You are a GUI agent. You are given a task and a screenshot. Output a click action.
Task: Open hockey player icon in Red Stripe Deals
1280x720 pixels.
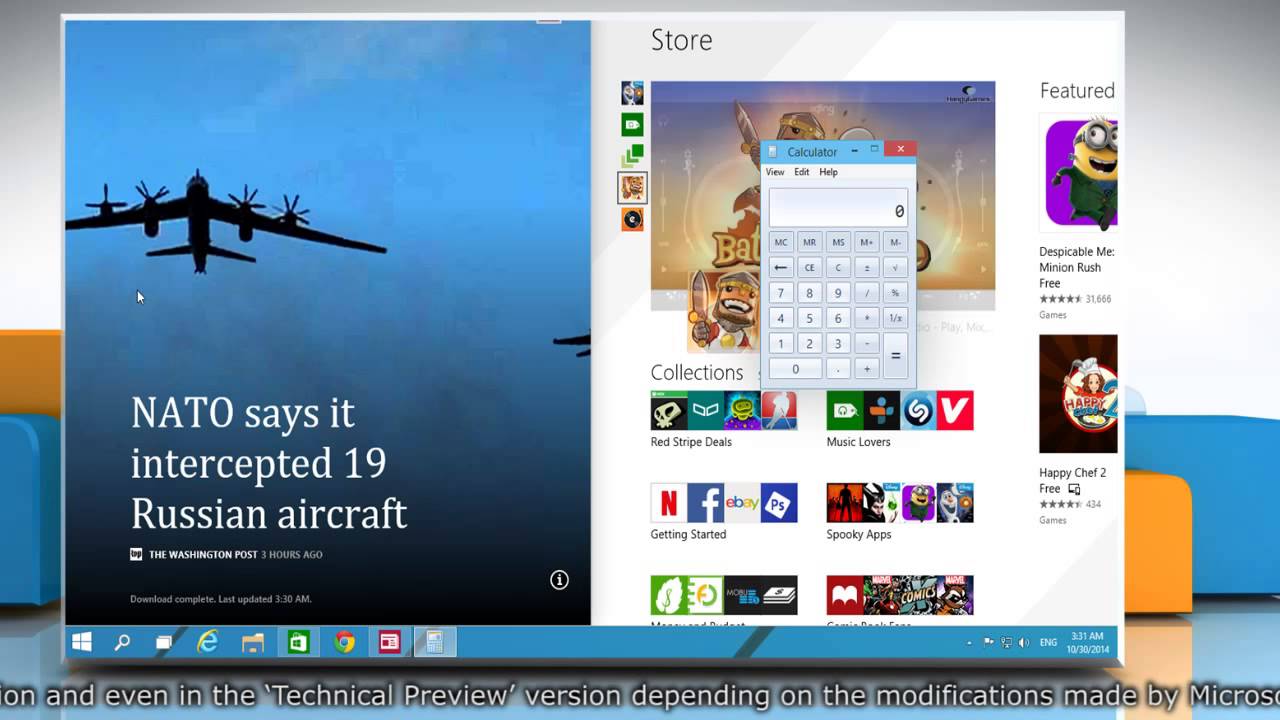(x=779, y=410)
